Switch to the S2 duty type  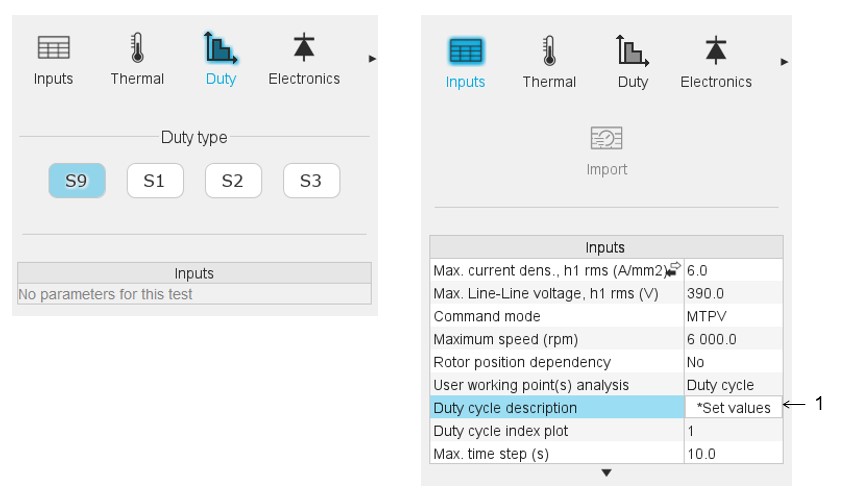click(x=233, y=182)
